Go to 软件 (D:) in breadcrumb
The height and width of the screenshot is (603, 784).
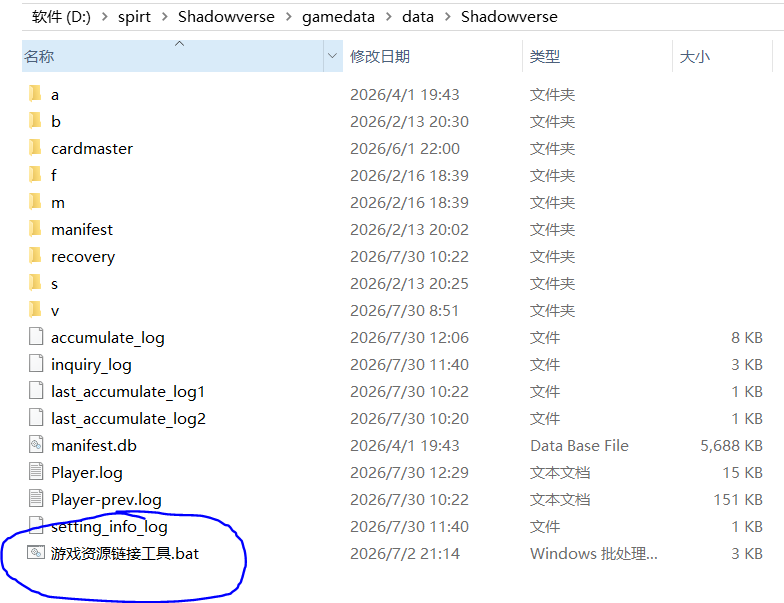[x=61, y=17]
